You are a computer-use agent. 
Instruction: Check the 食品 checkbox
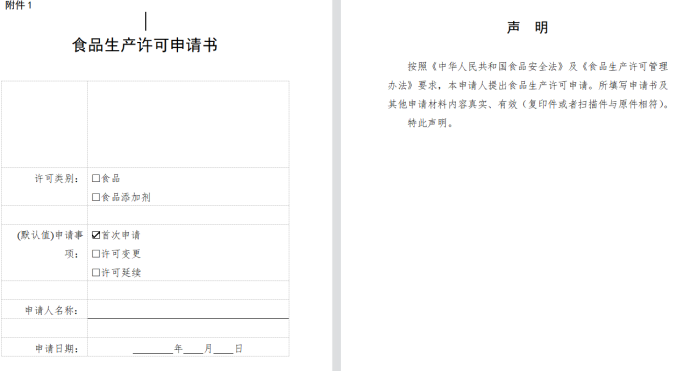[x=96, y=178]
